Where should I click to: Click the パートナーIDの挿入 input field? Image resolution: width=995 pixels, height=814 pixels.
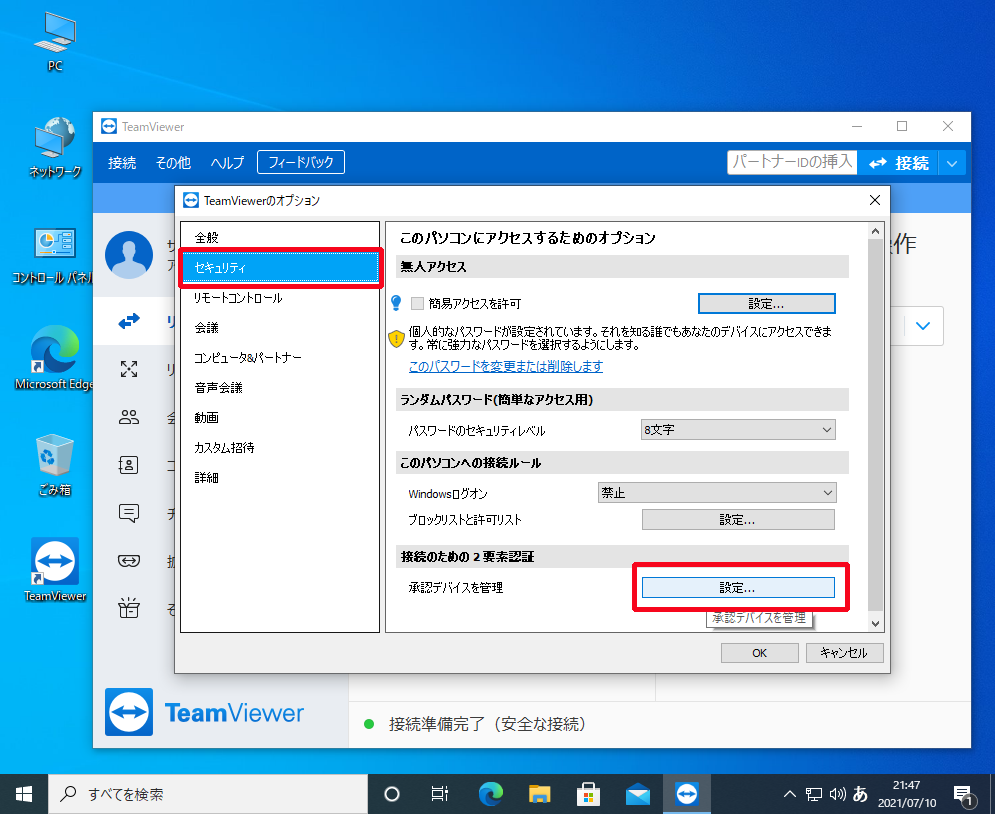[x=790, y=162]
